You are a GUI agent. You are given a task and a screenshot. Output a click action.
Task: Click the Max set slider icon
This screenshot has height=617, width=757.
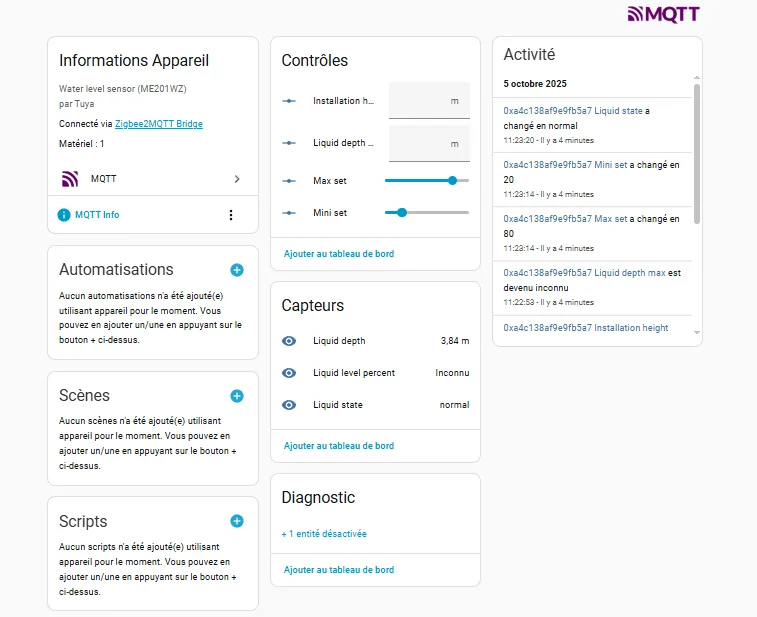[x=289, y=181]
